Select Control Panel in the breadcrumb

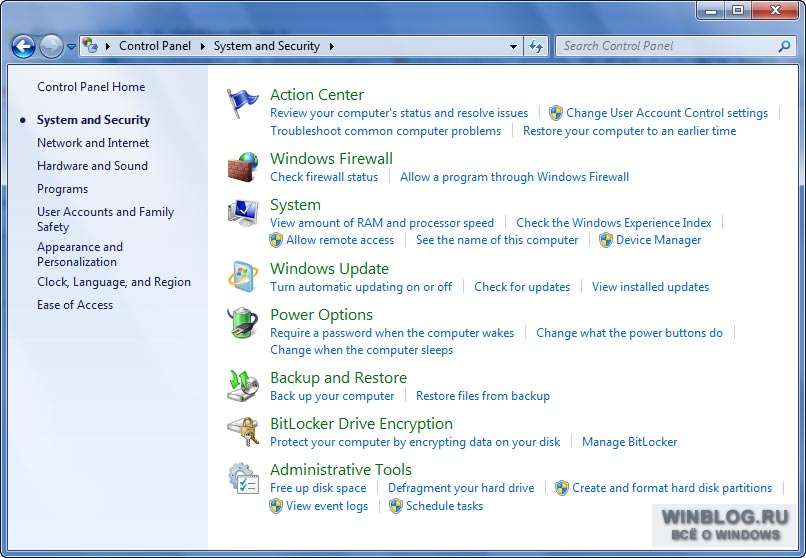click(x=155, y=46)
